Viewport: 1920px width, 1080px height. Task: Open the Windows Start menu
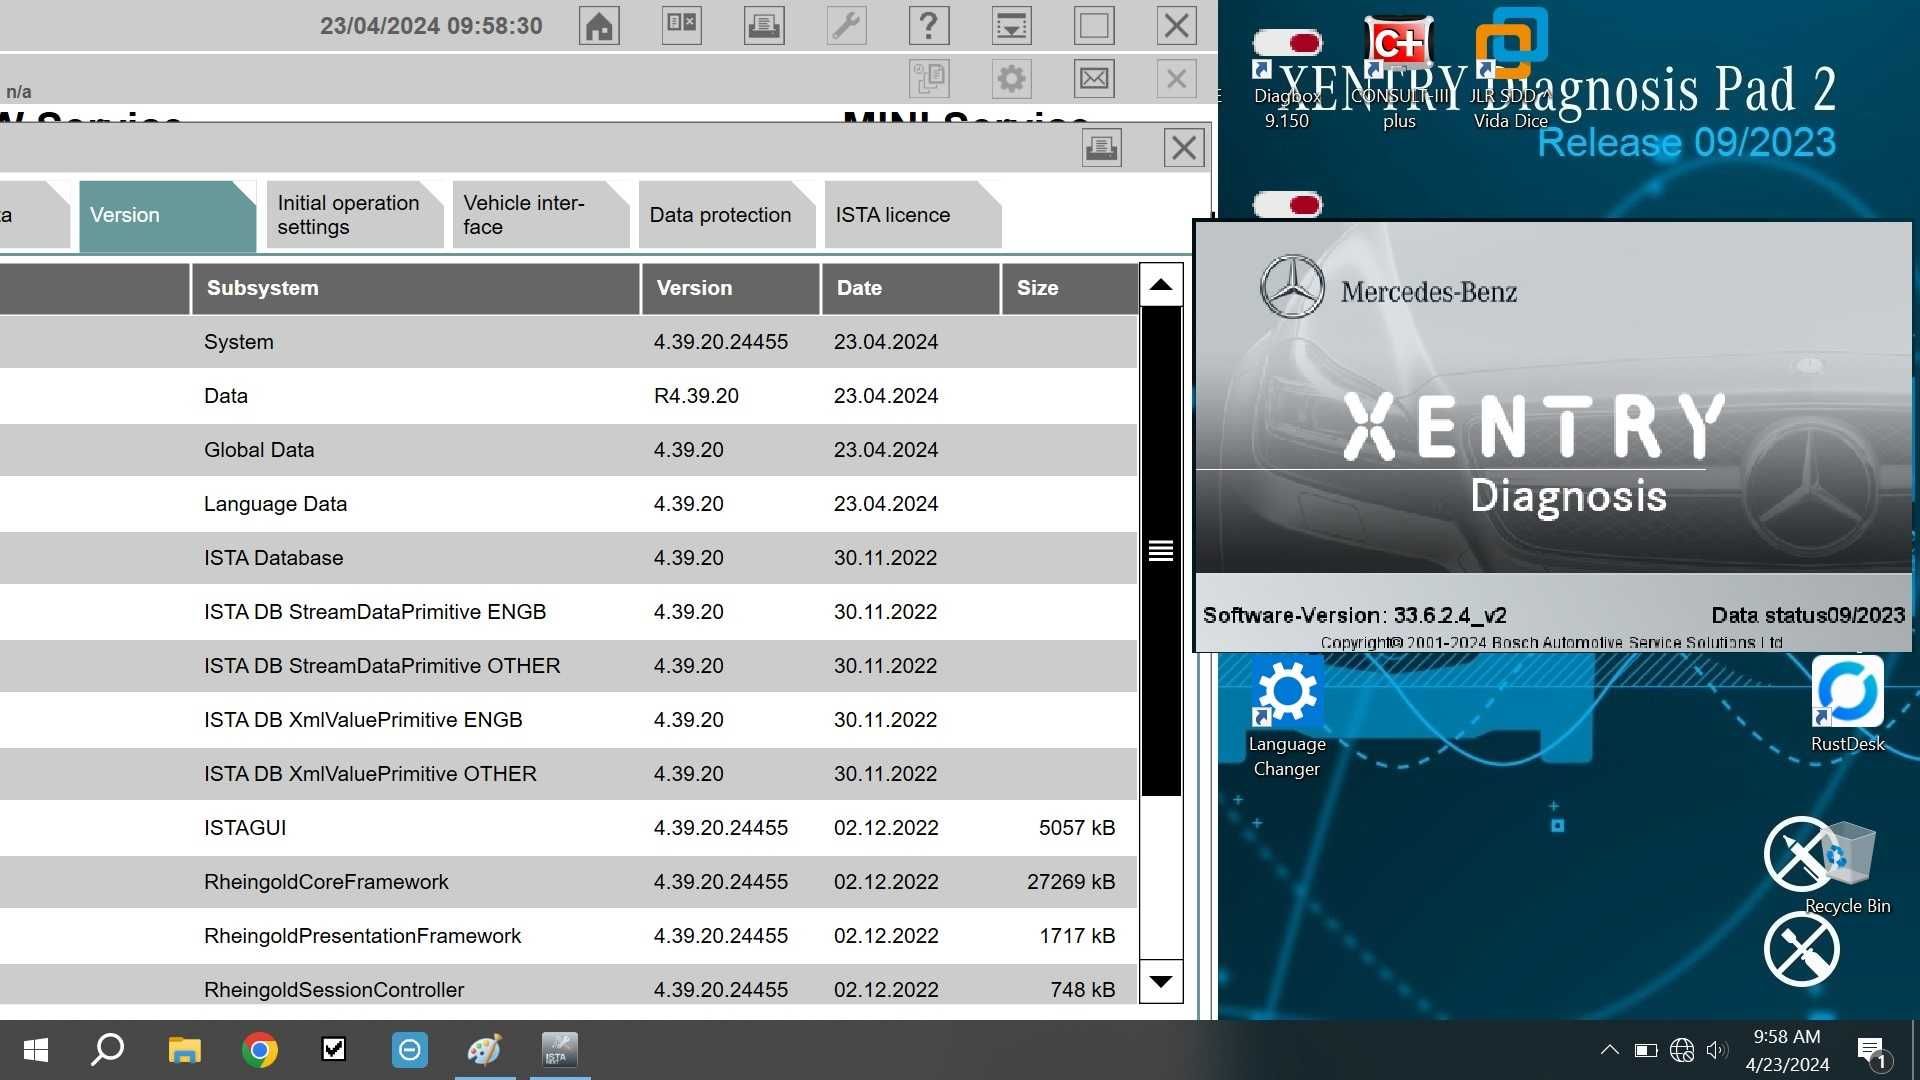(36, 1050)
